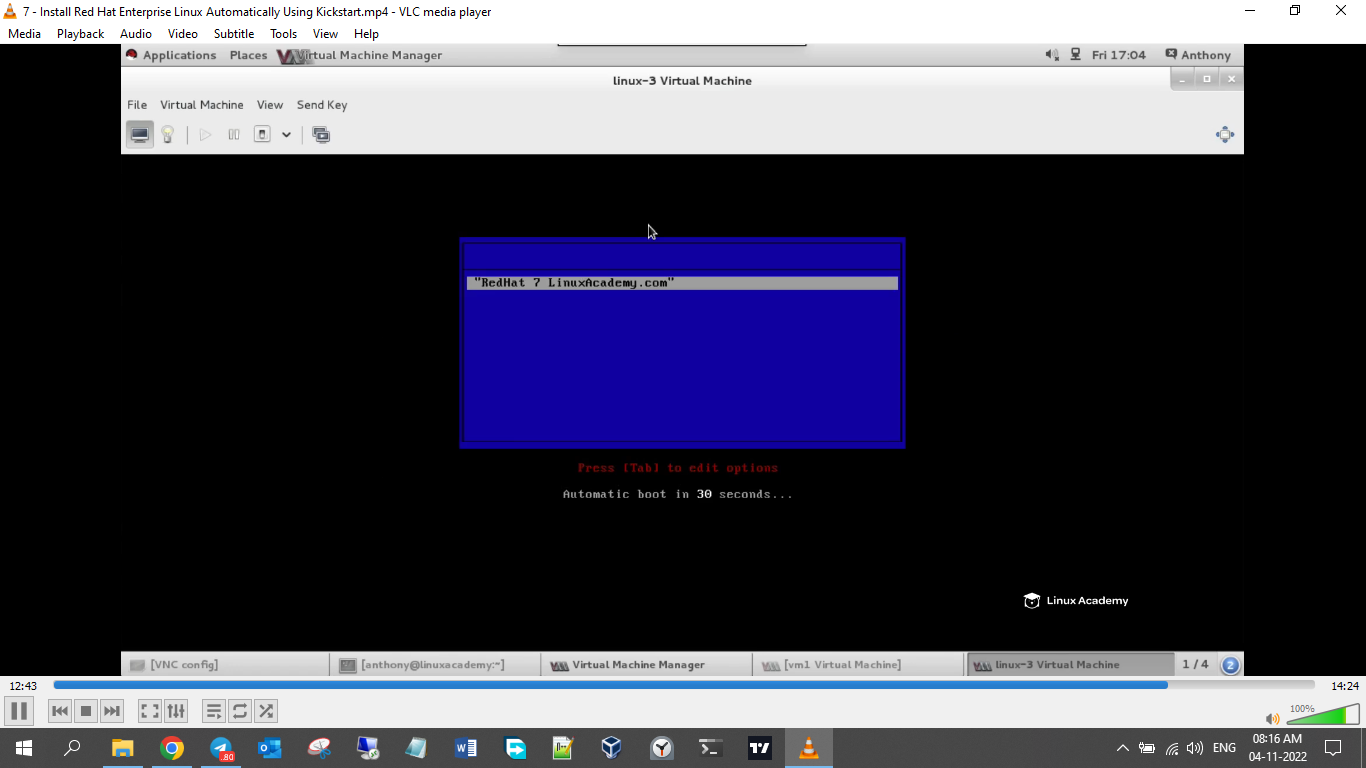
Task: Open Windows notification center
Action: (x=1332, y=748)
